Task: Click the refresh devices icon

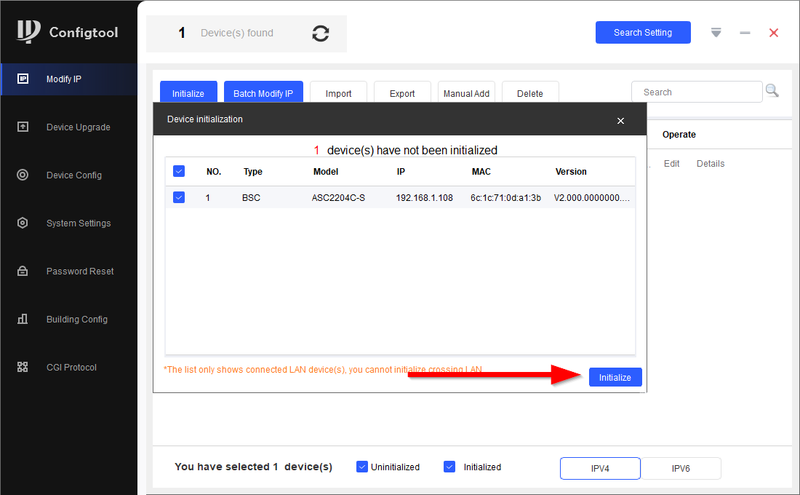Action: coord(320,33)
